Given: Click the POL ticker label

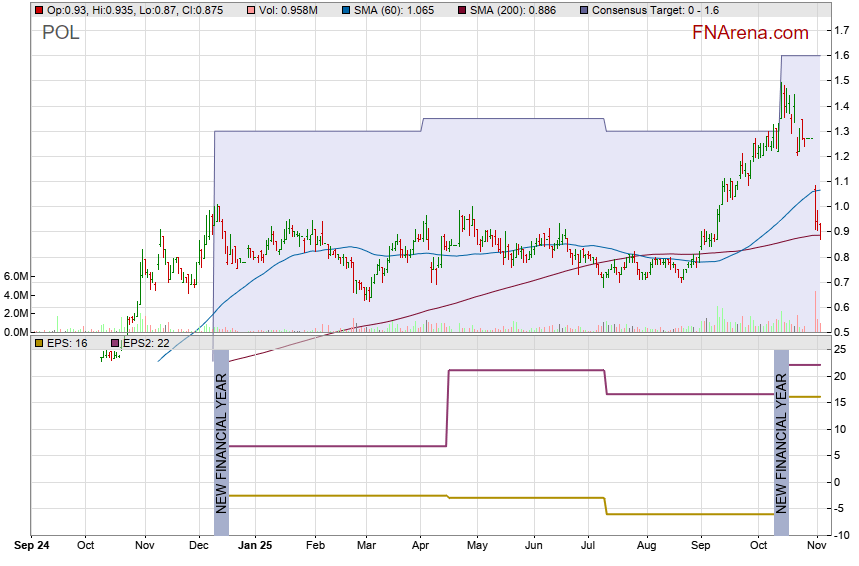Looking at the screenshot, I should [61, 33].
